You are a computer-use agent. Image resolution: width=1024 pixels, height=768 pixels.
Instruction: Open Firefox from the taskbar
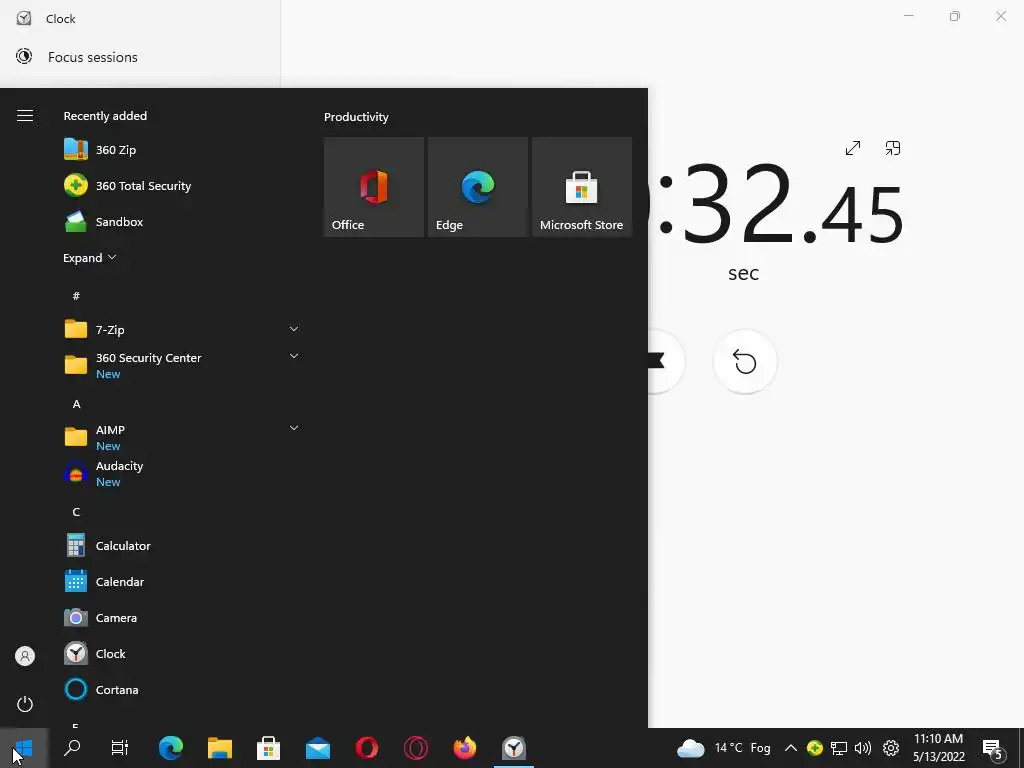(465, 748)
